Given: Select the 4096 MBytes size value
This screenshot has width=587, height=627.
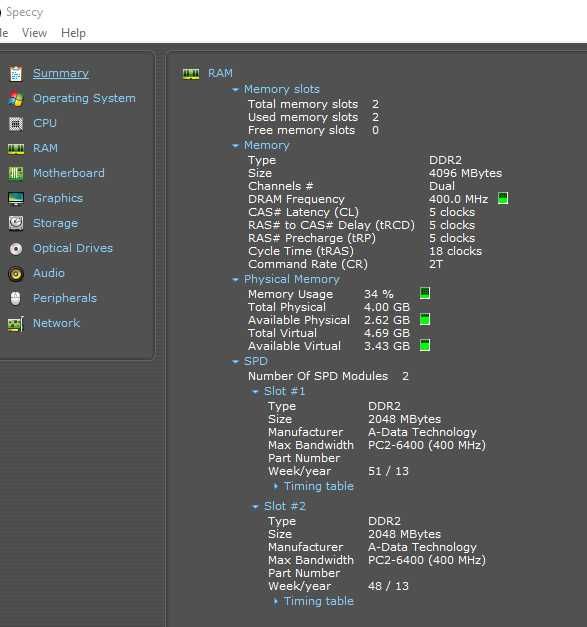Looking at the screenshot, I should [465, 173].
